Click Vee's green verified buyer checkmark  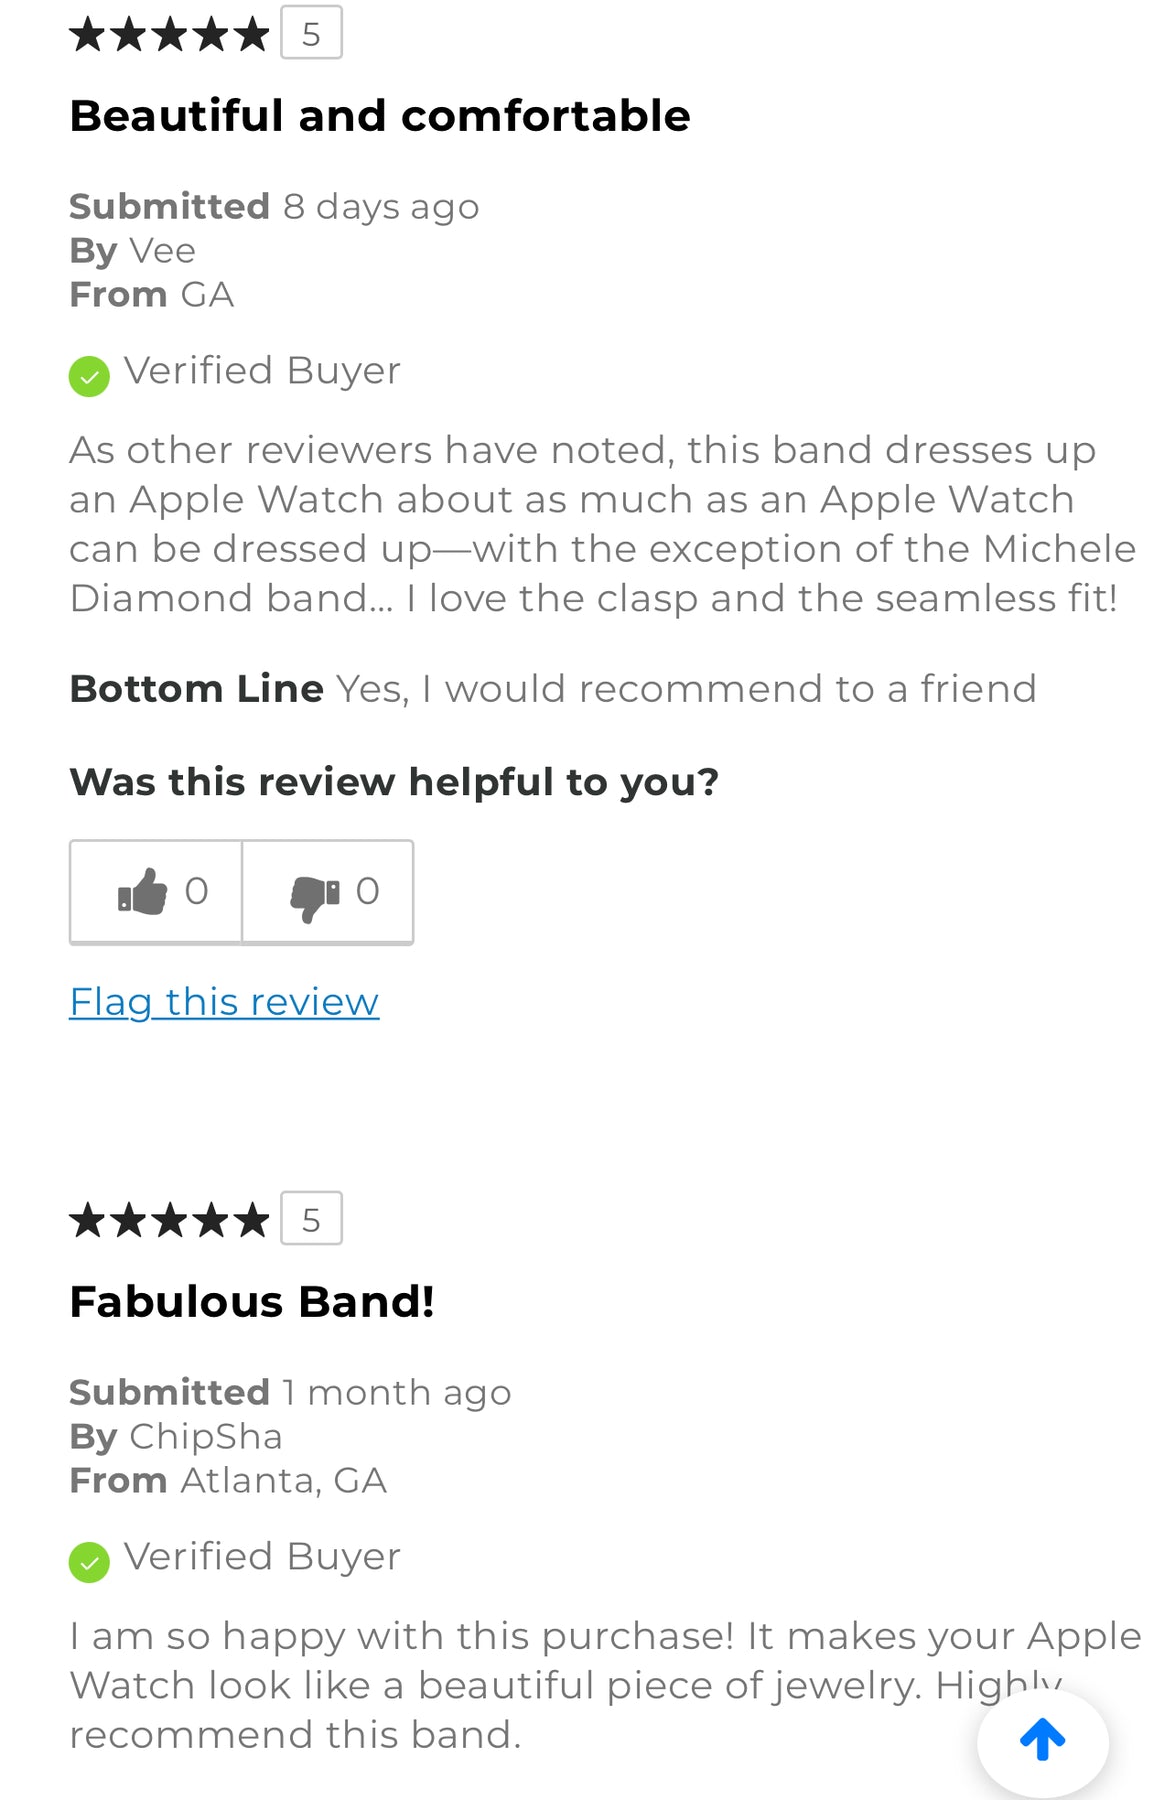pos(89,376)
